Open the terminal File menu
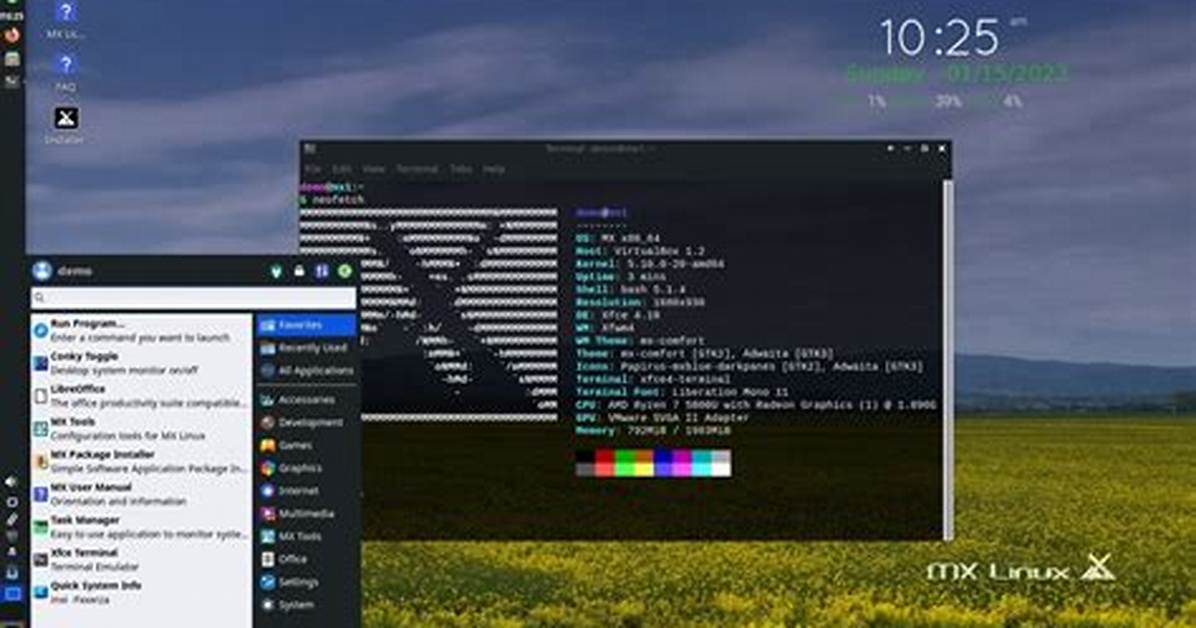The width and height of the screenshot is (1196, 628). click(313, 169)
